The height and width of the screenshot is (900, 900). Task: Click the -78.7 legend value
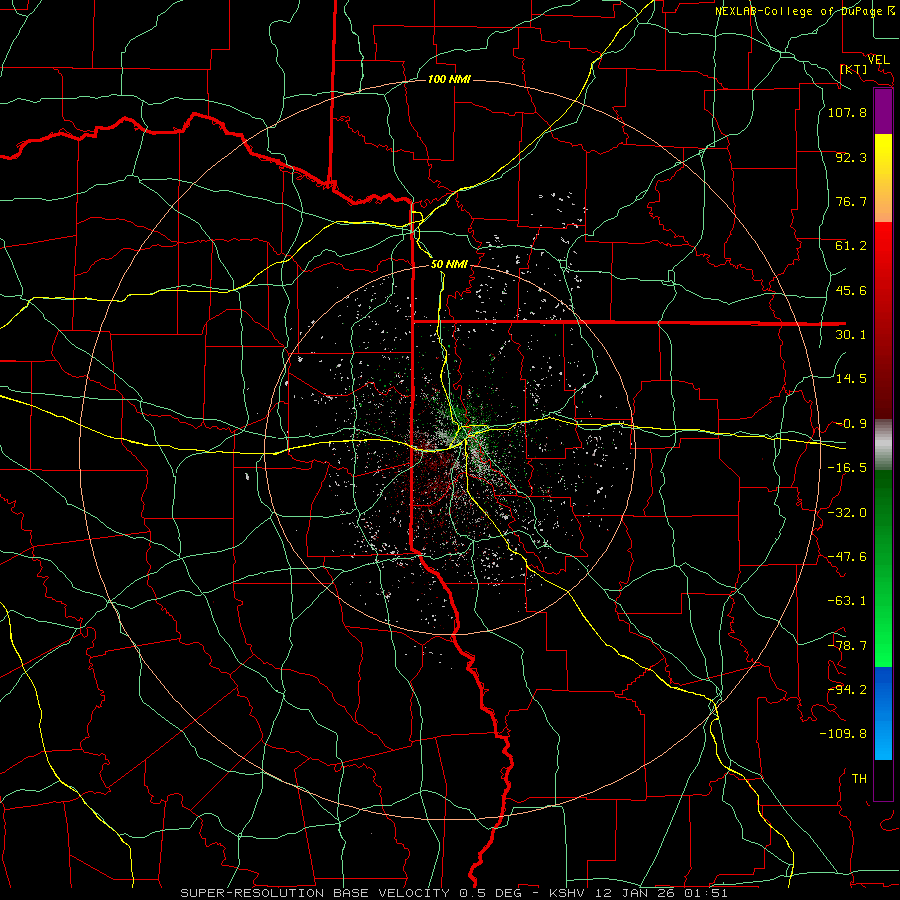click(847, 646)
